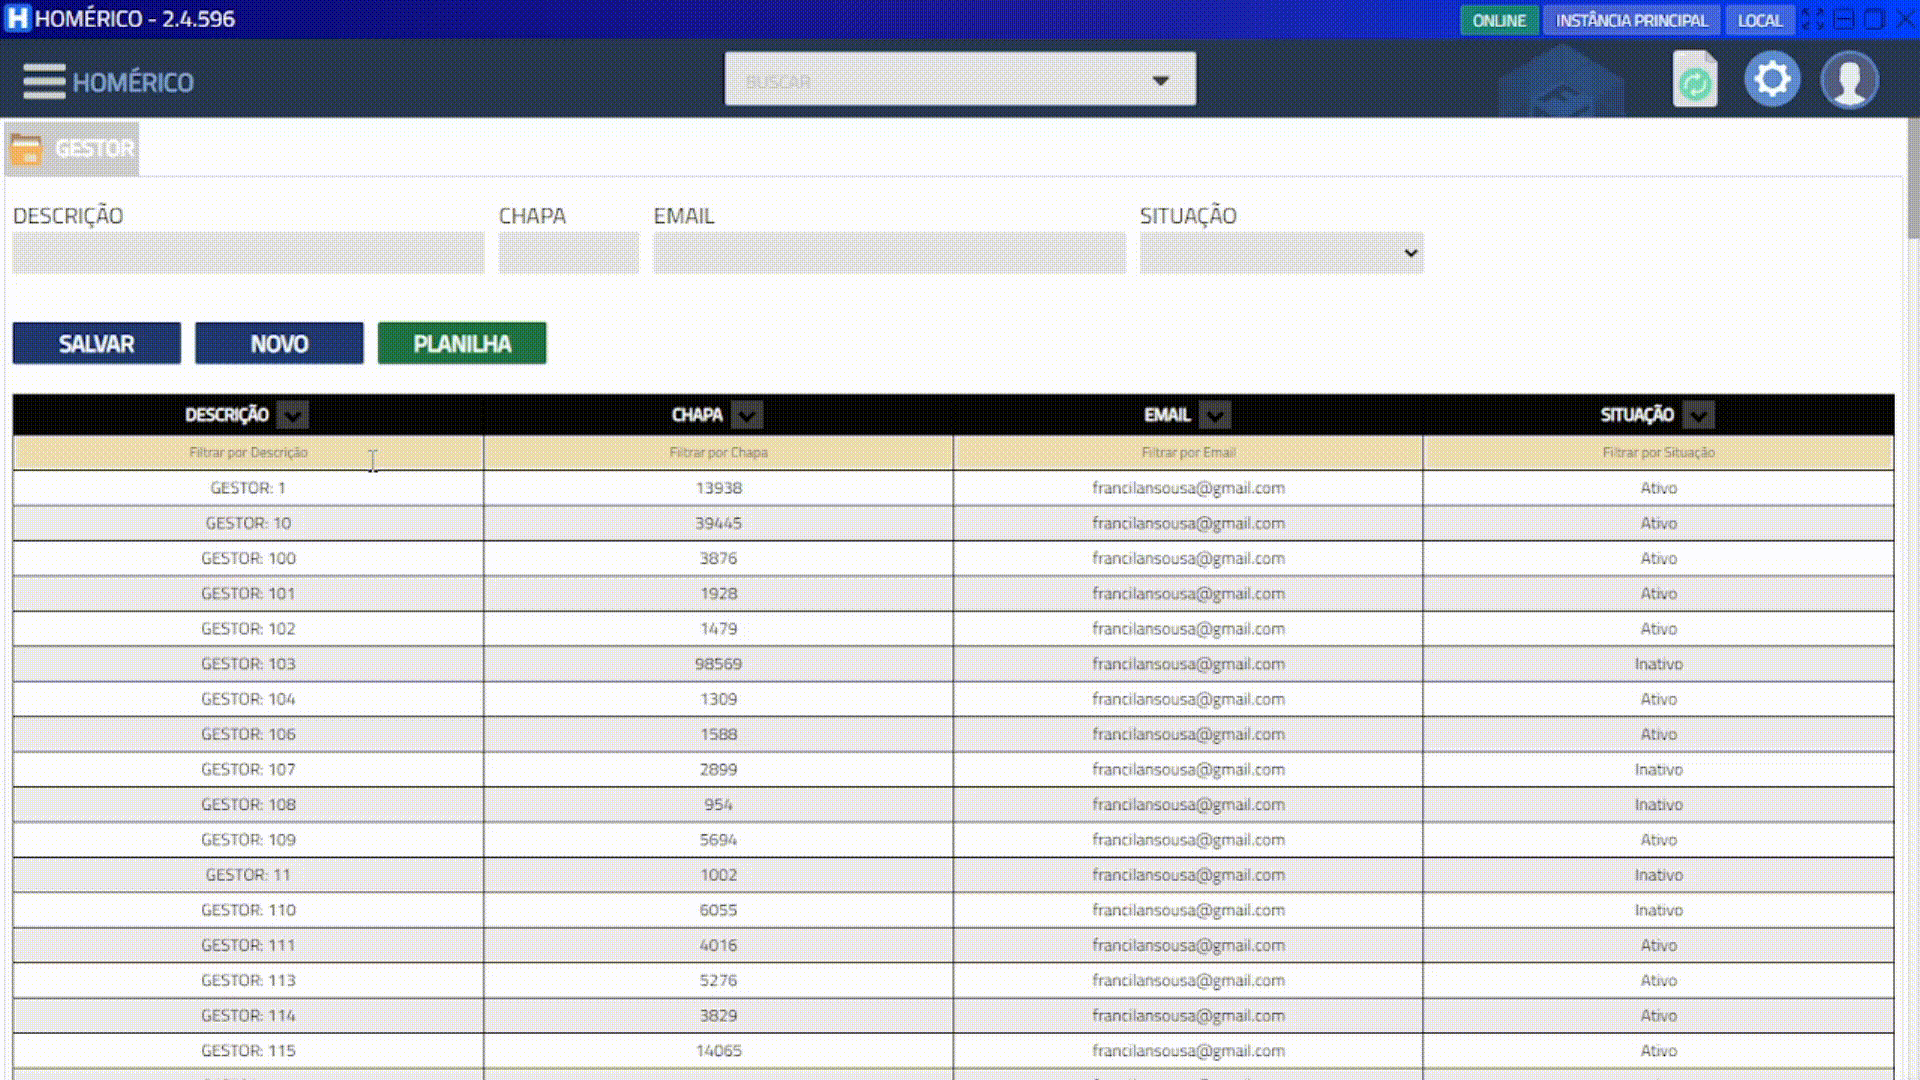Open the DESCRIÇÃO column sort dropdown
1920x1080 pixels.
click(x=293, y=414)
